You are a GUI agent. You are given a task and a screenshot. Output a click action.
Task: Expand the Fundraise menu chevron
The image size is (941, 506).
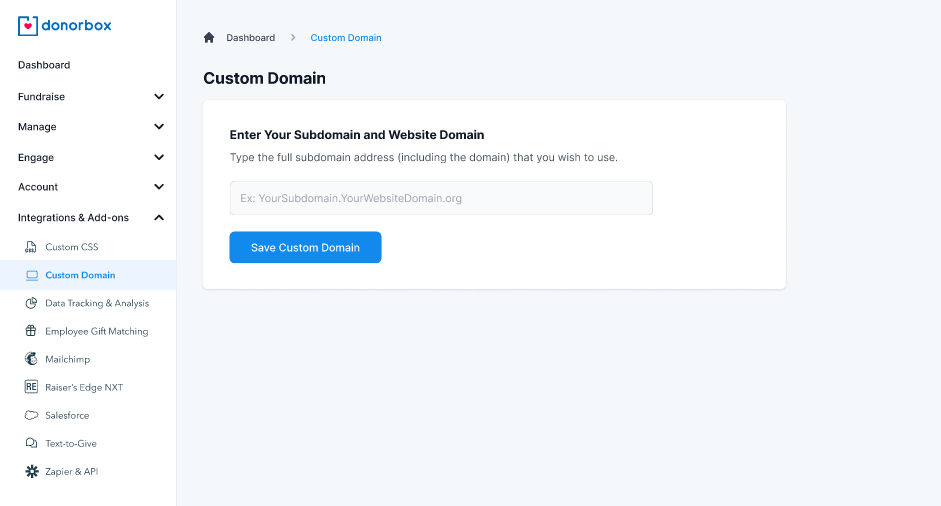[159, 97]
